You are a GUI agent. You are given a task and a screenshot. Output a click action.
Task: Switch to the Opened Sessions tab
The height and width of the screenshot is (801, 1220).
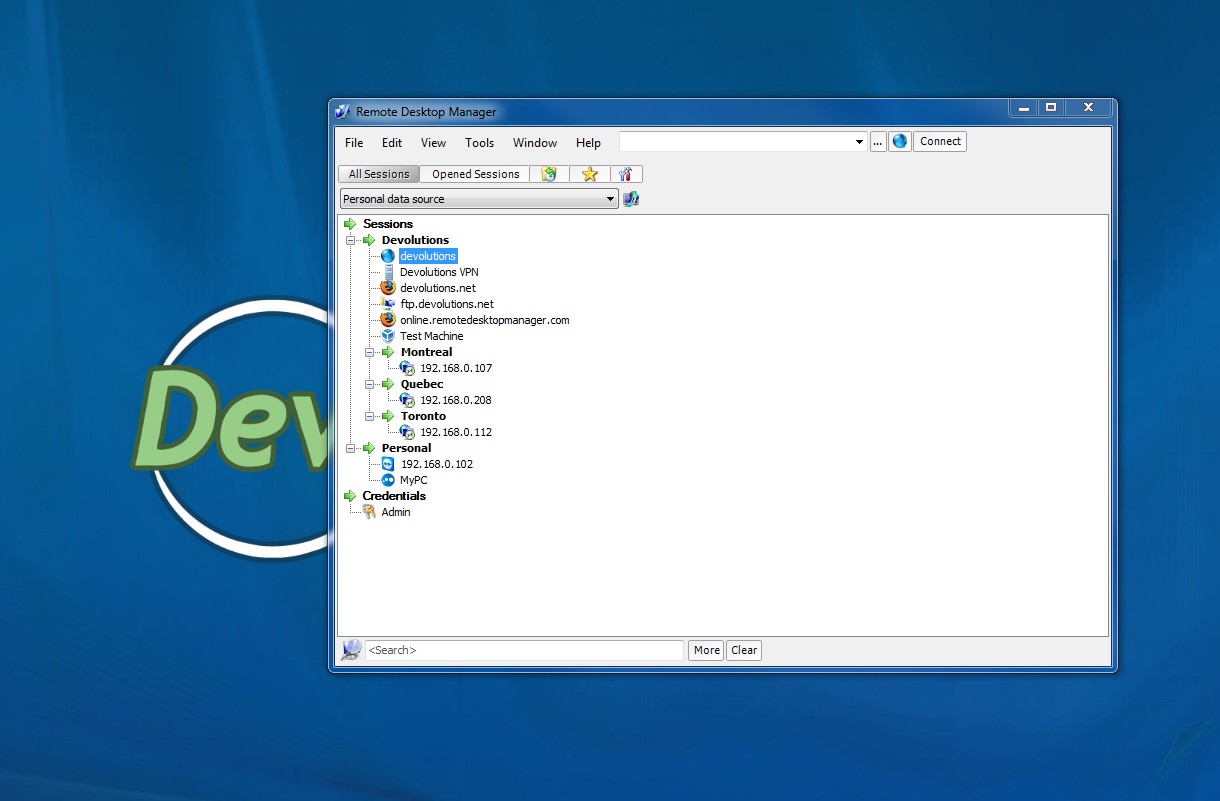point(475,174)
